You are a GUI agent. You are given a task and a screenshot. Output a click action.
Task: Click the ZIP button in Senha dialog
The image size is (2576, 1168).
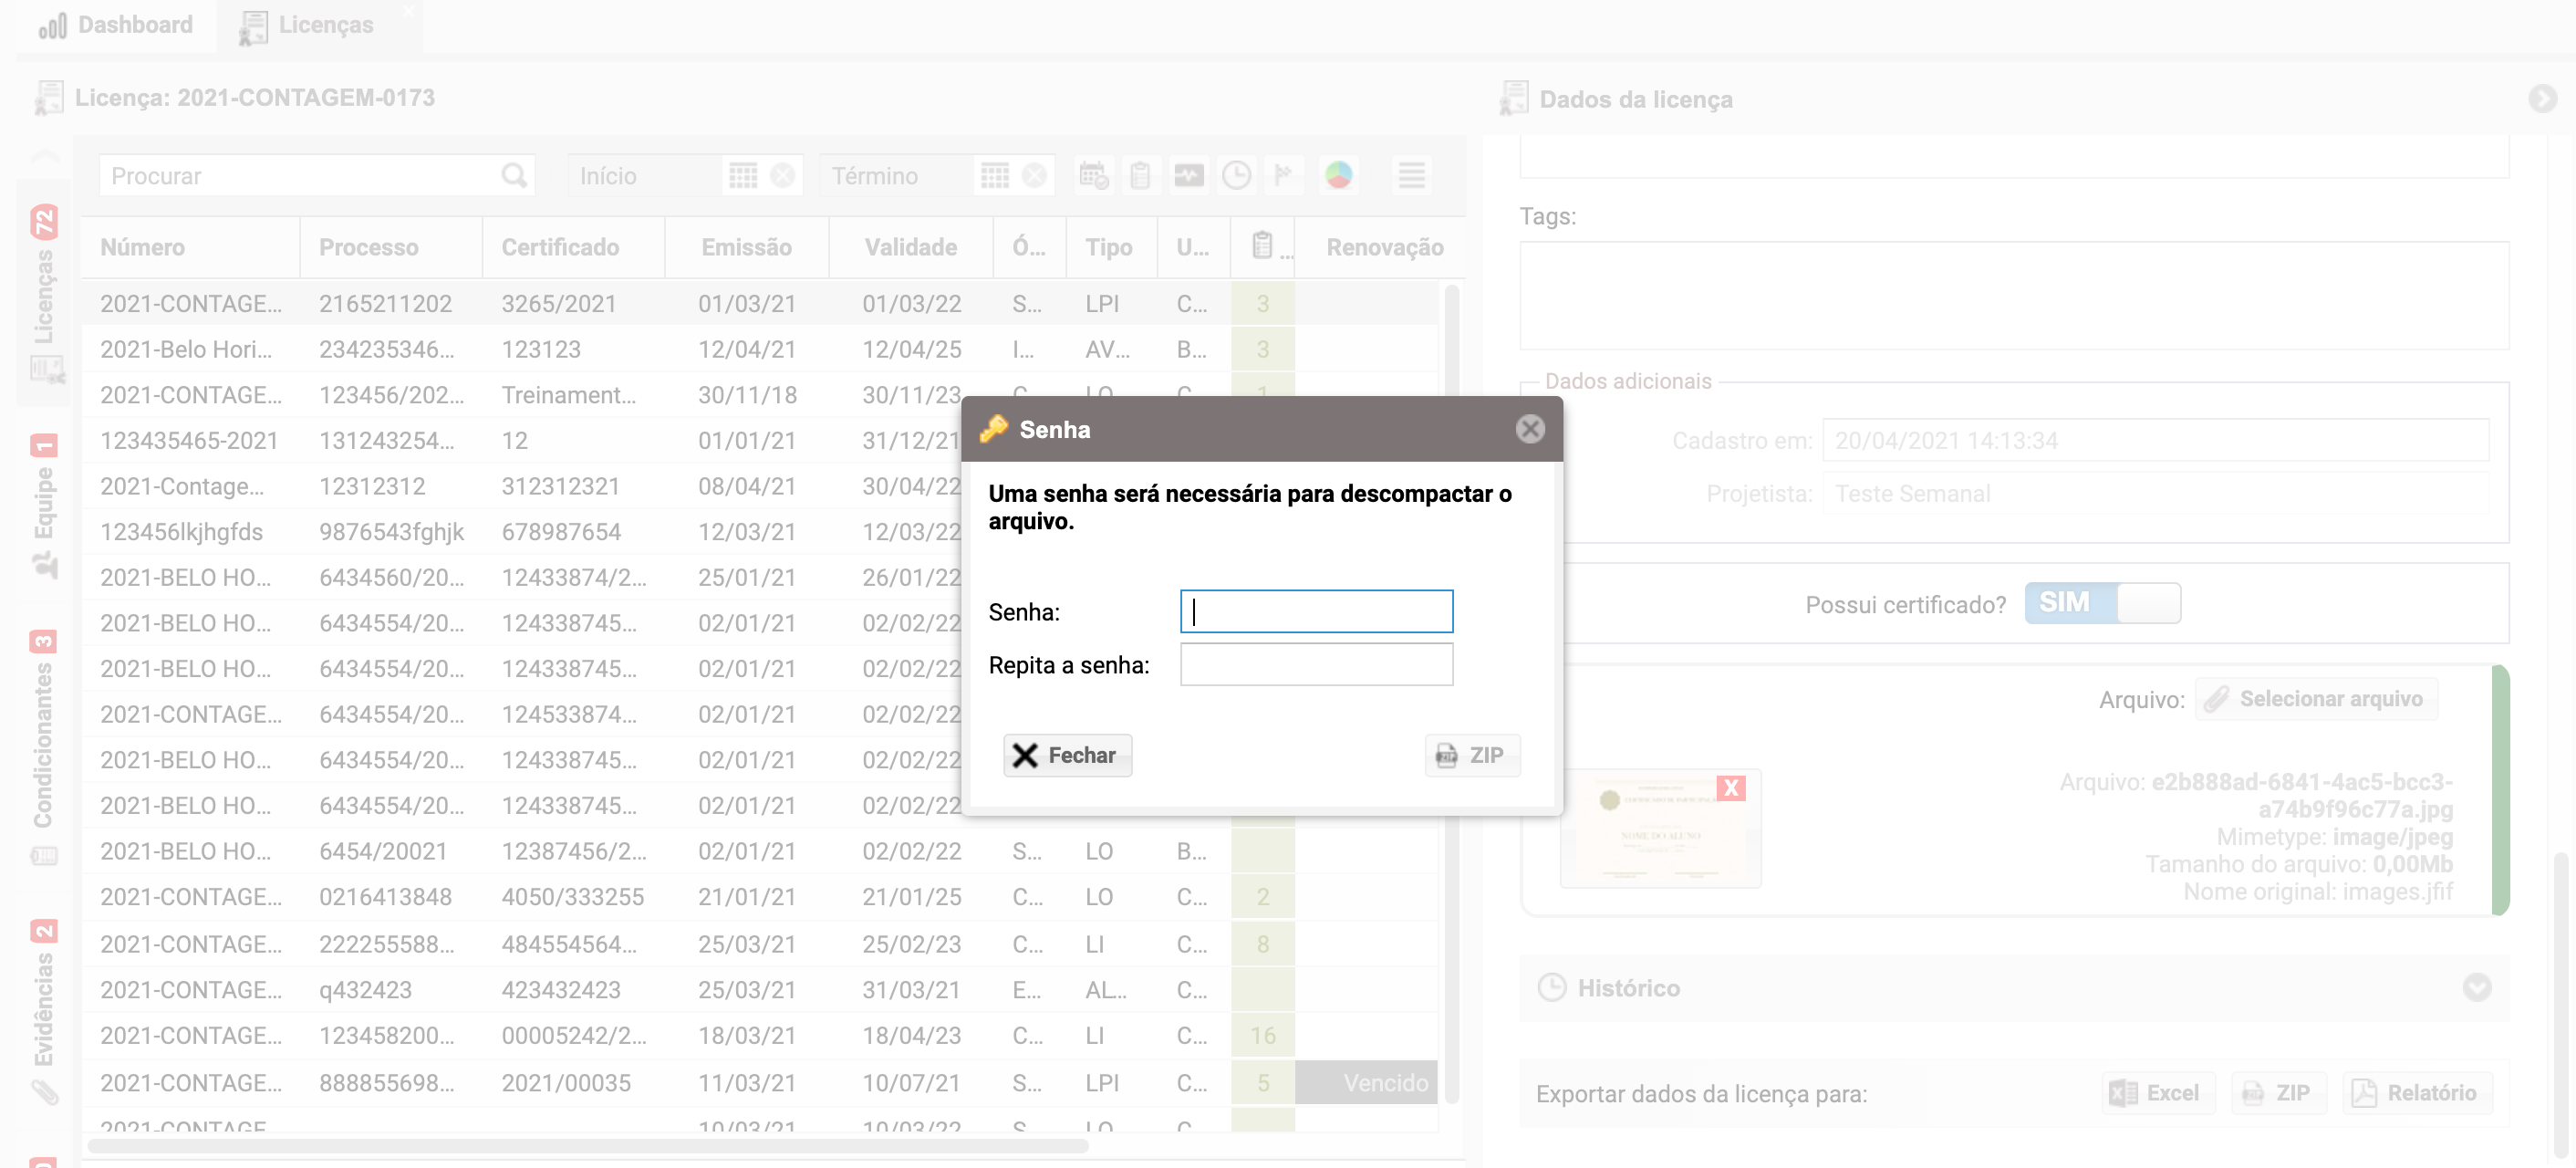click(x=1471, y=755)
